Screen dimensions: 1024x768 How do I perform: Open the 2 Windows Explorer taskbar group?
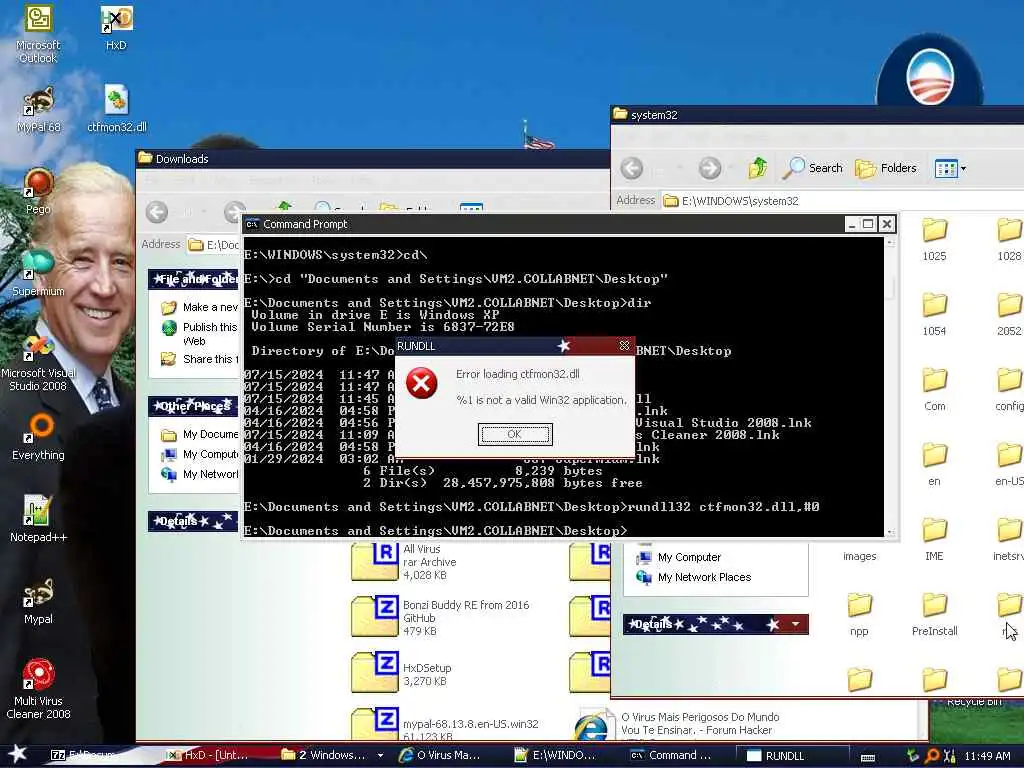pos(332,756)
